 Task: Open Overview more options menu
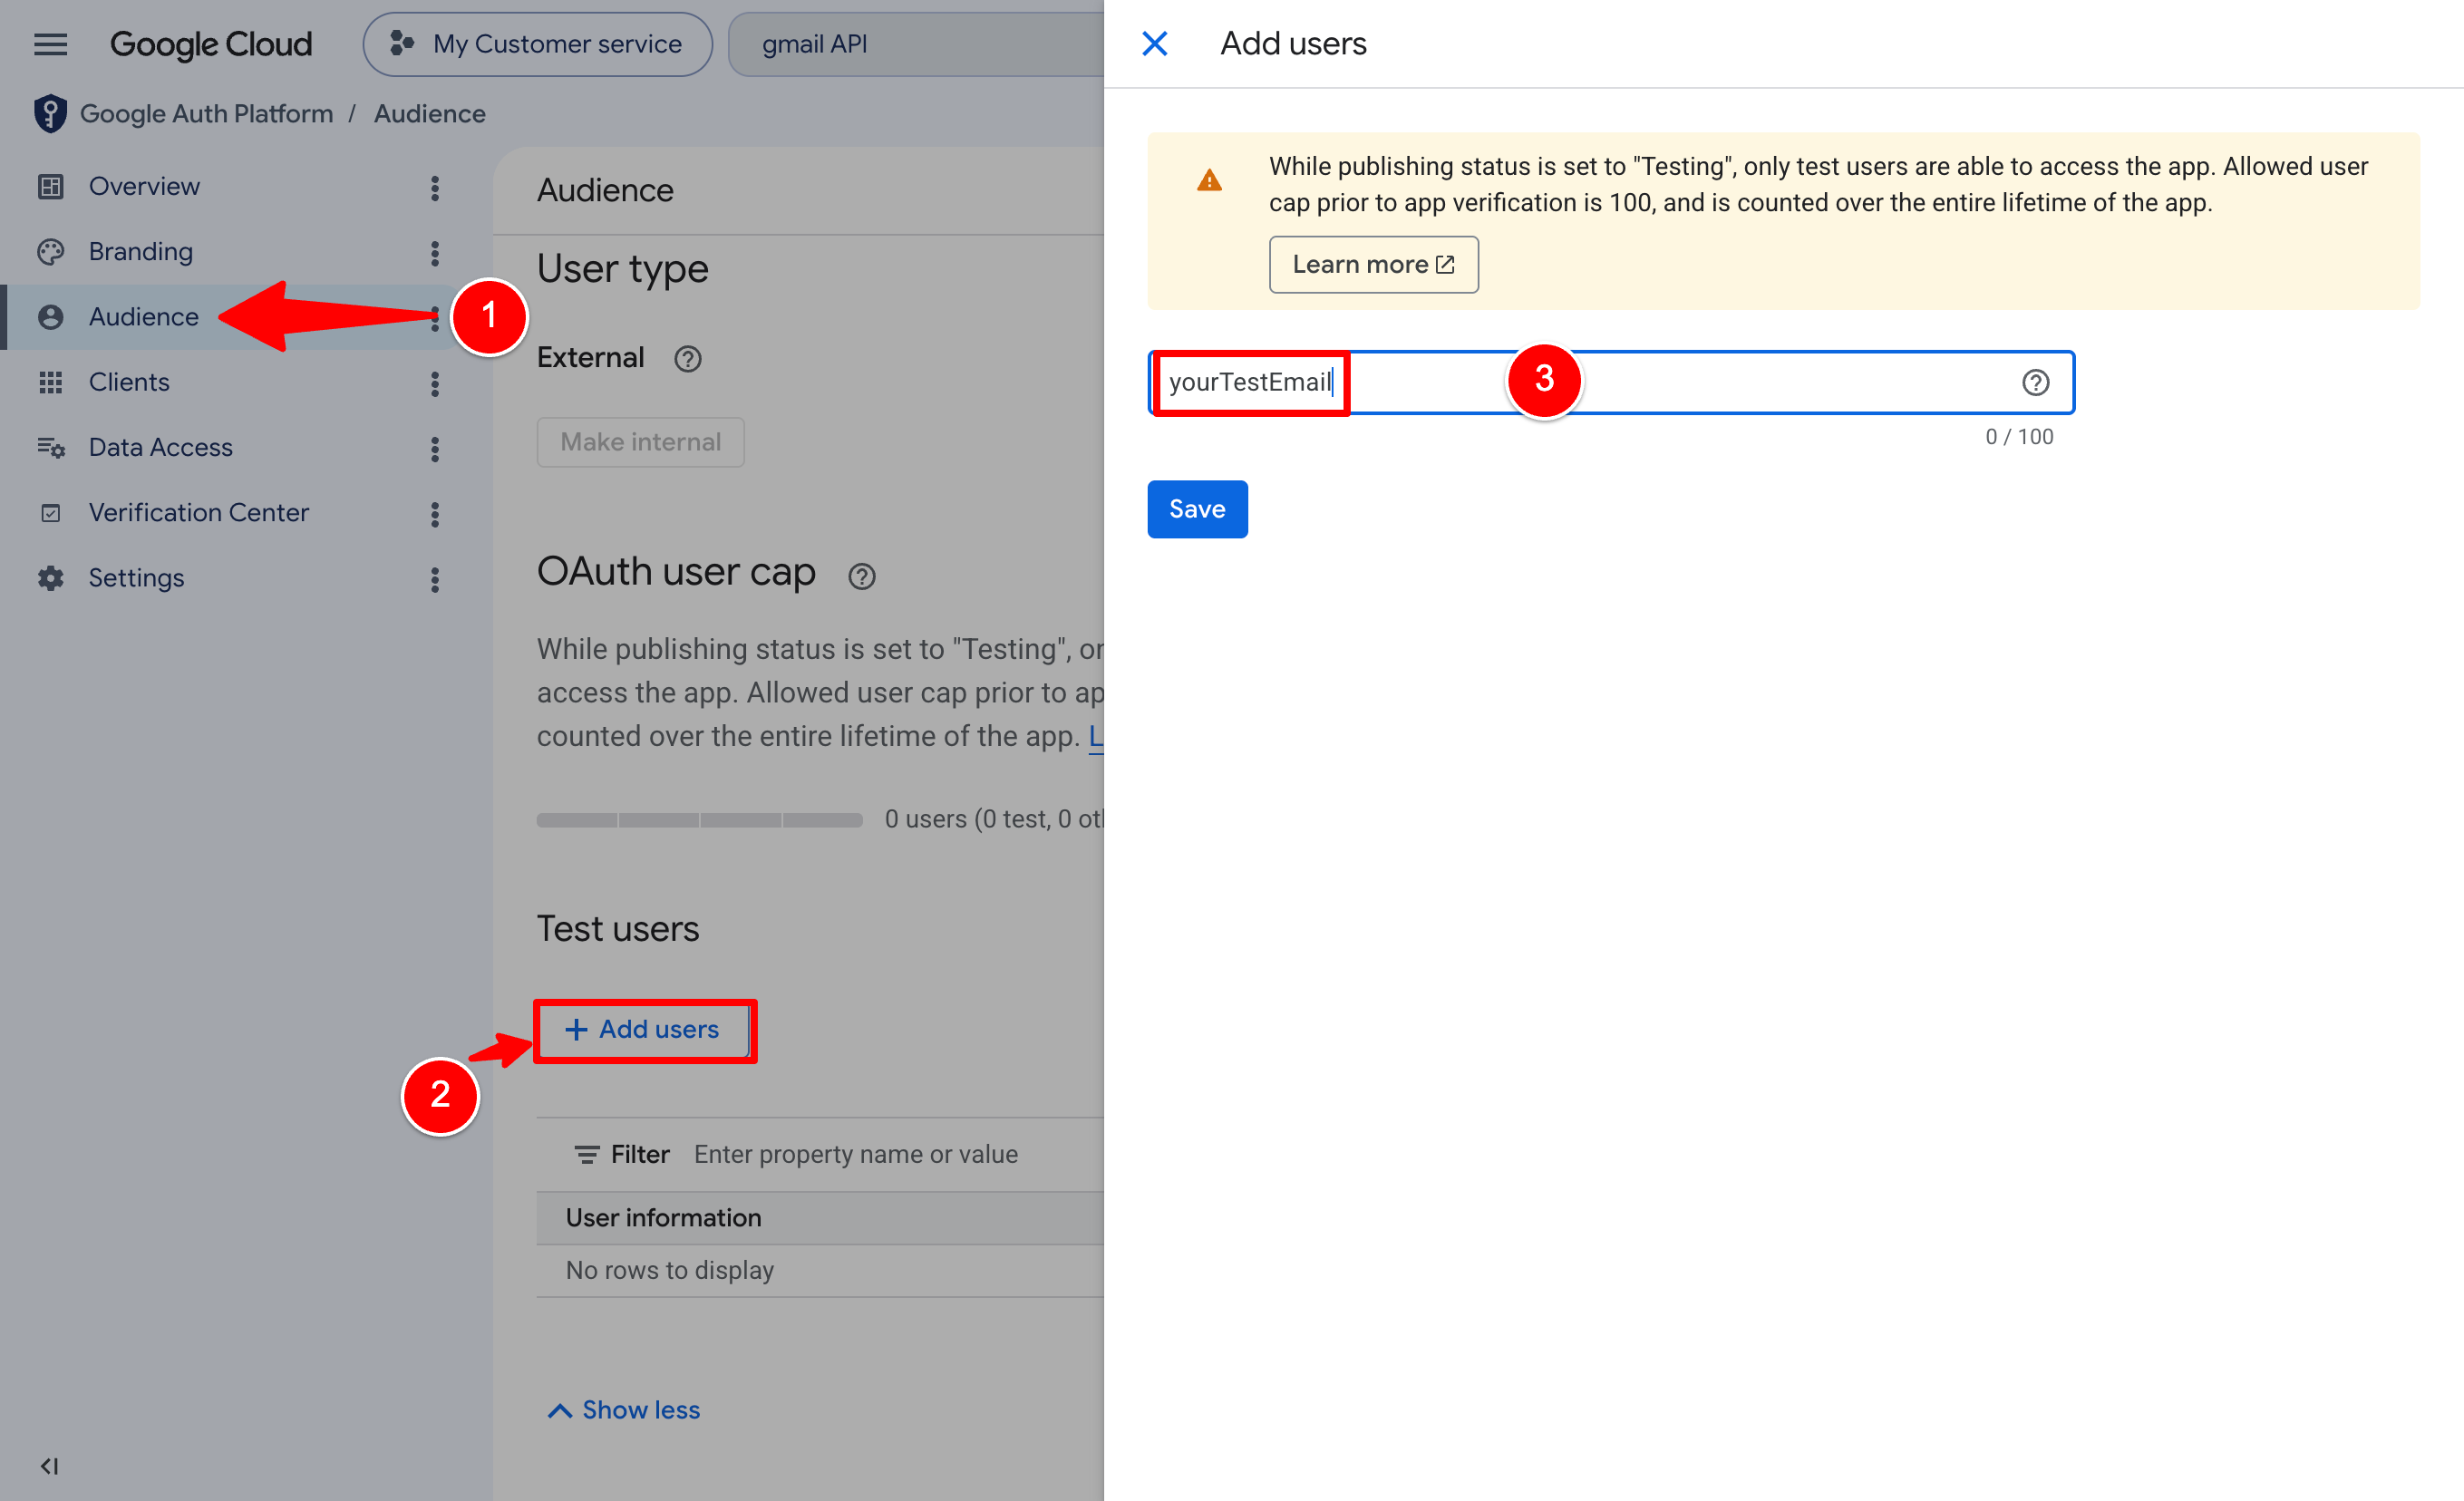435,188
